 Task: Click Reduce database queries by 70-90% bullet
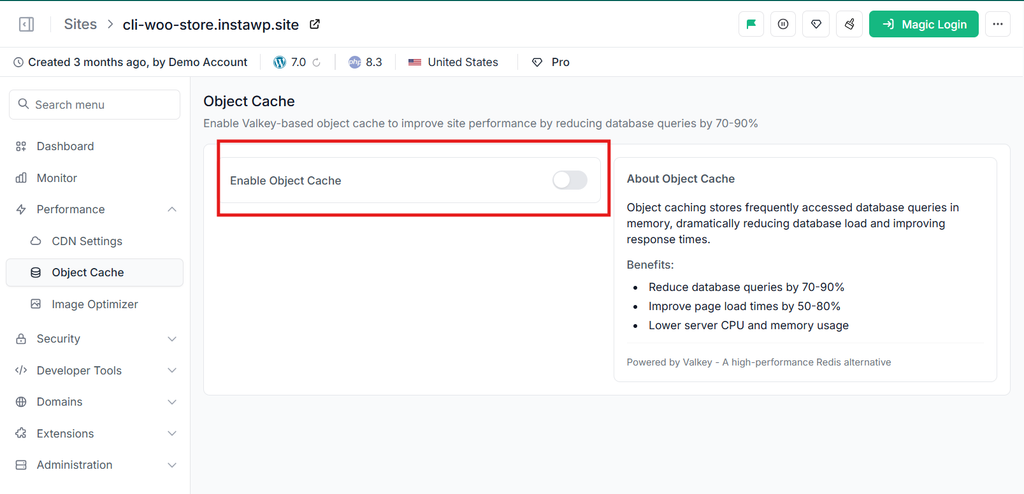746,287
